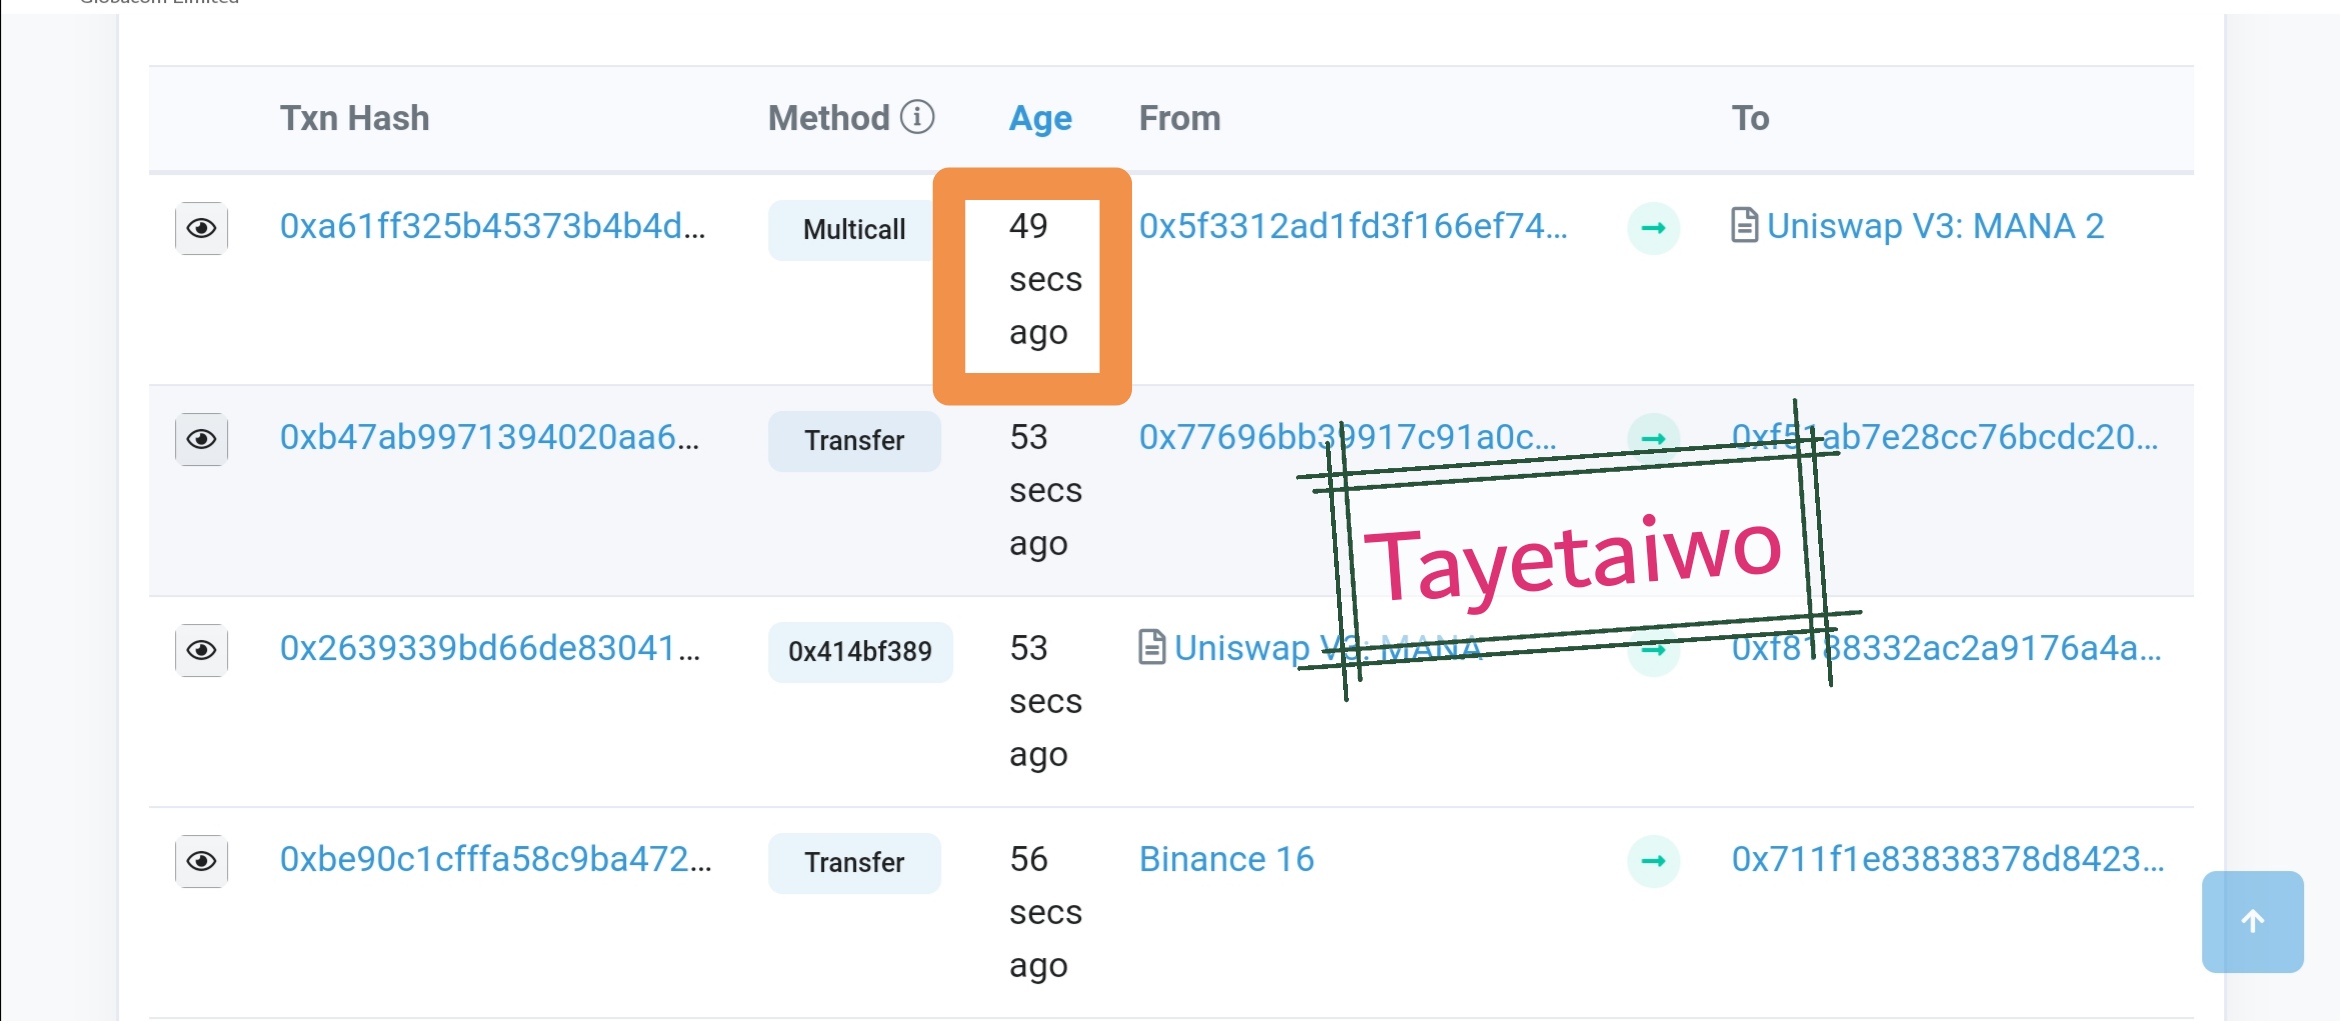The image size is (2340, 1021).
Task: Click the scroll-to-top arrow button
Action: pyautogui.click(x=2252, y=921)
